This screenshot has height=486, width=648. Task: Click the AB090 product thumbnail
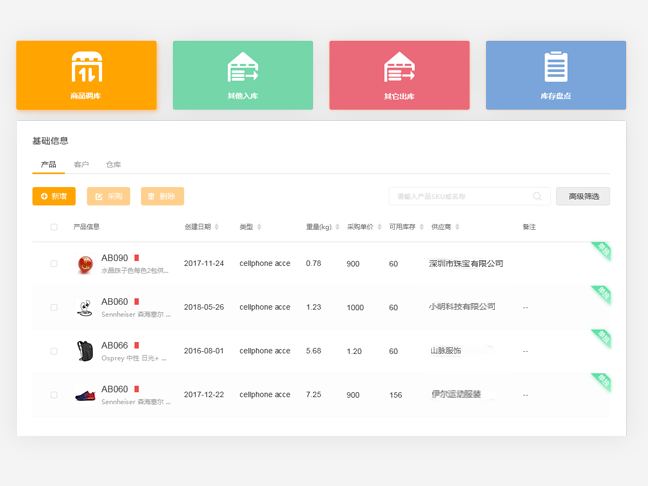(85, 264)
